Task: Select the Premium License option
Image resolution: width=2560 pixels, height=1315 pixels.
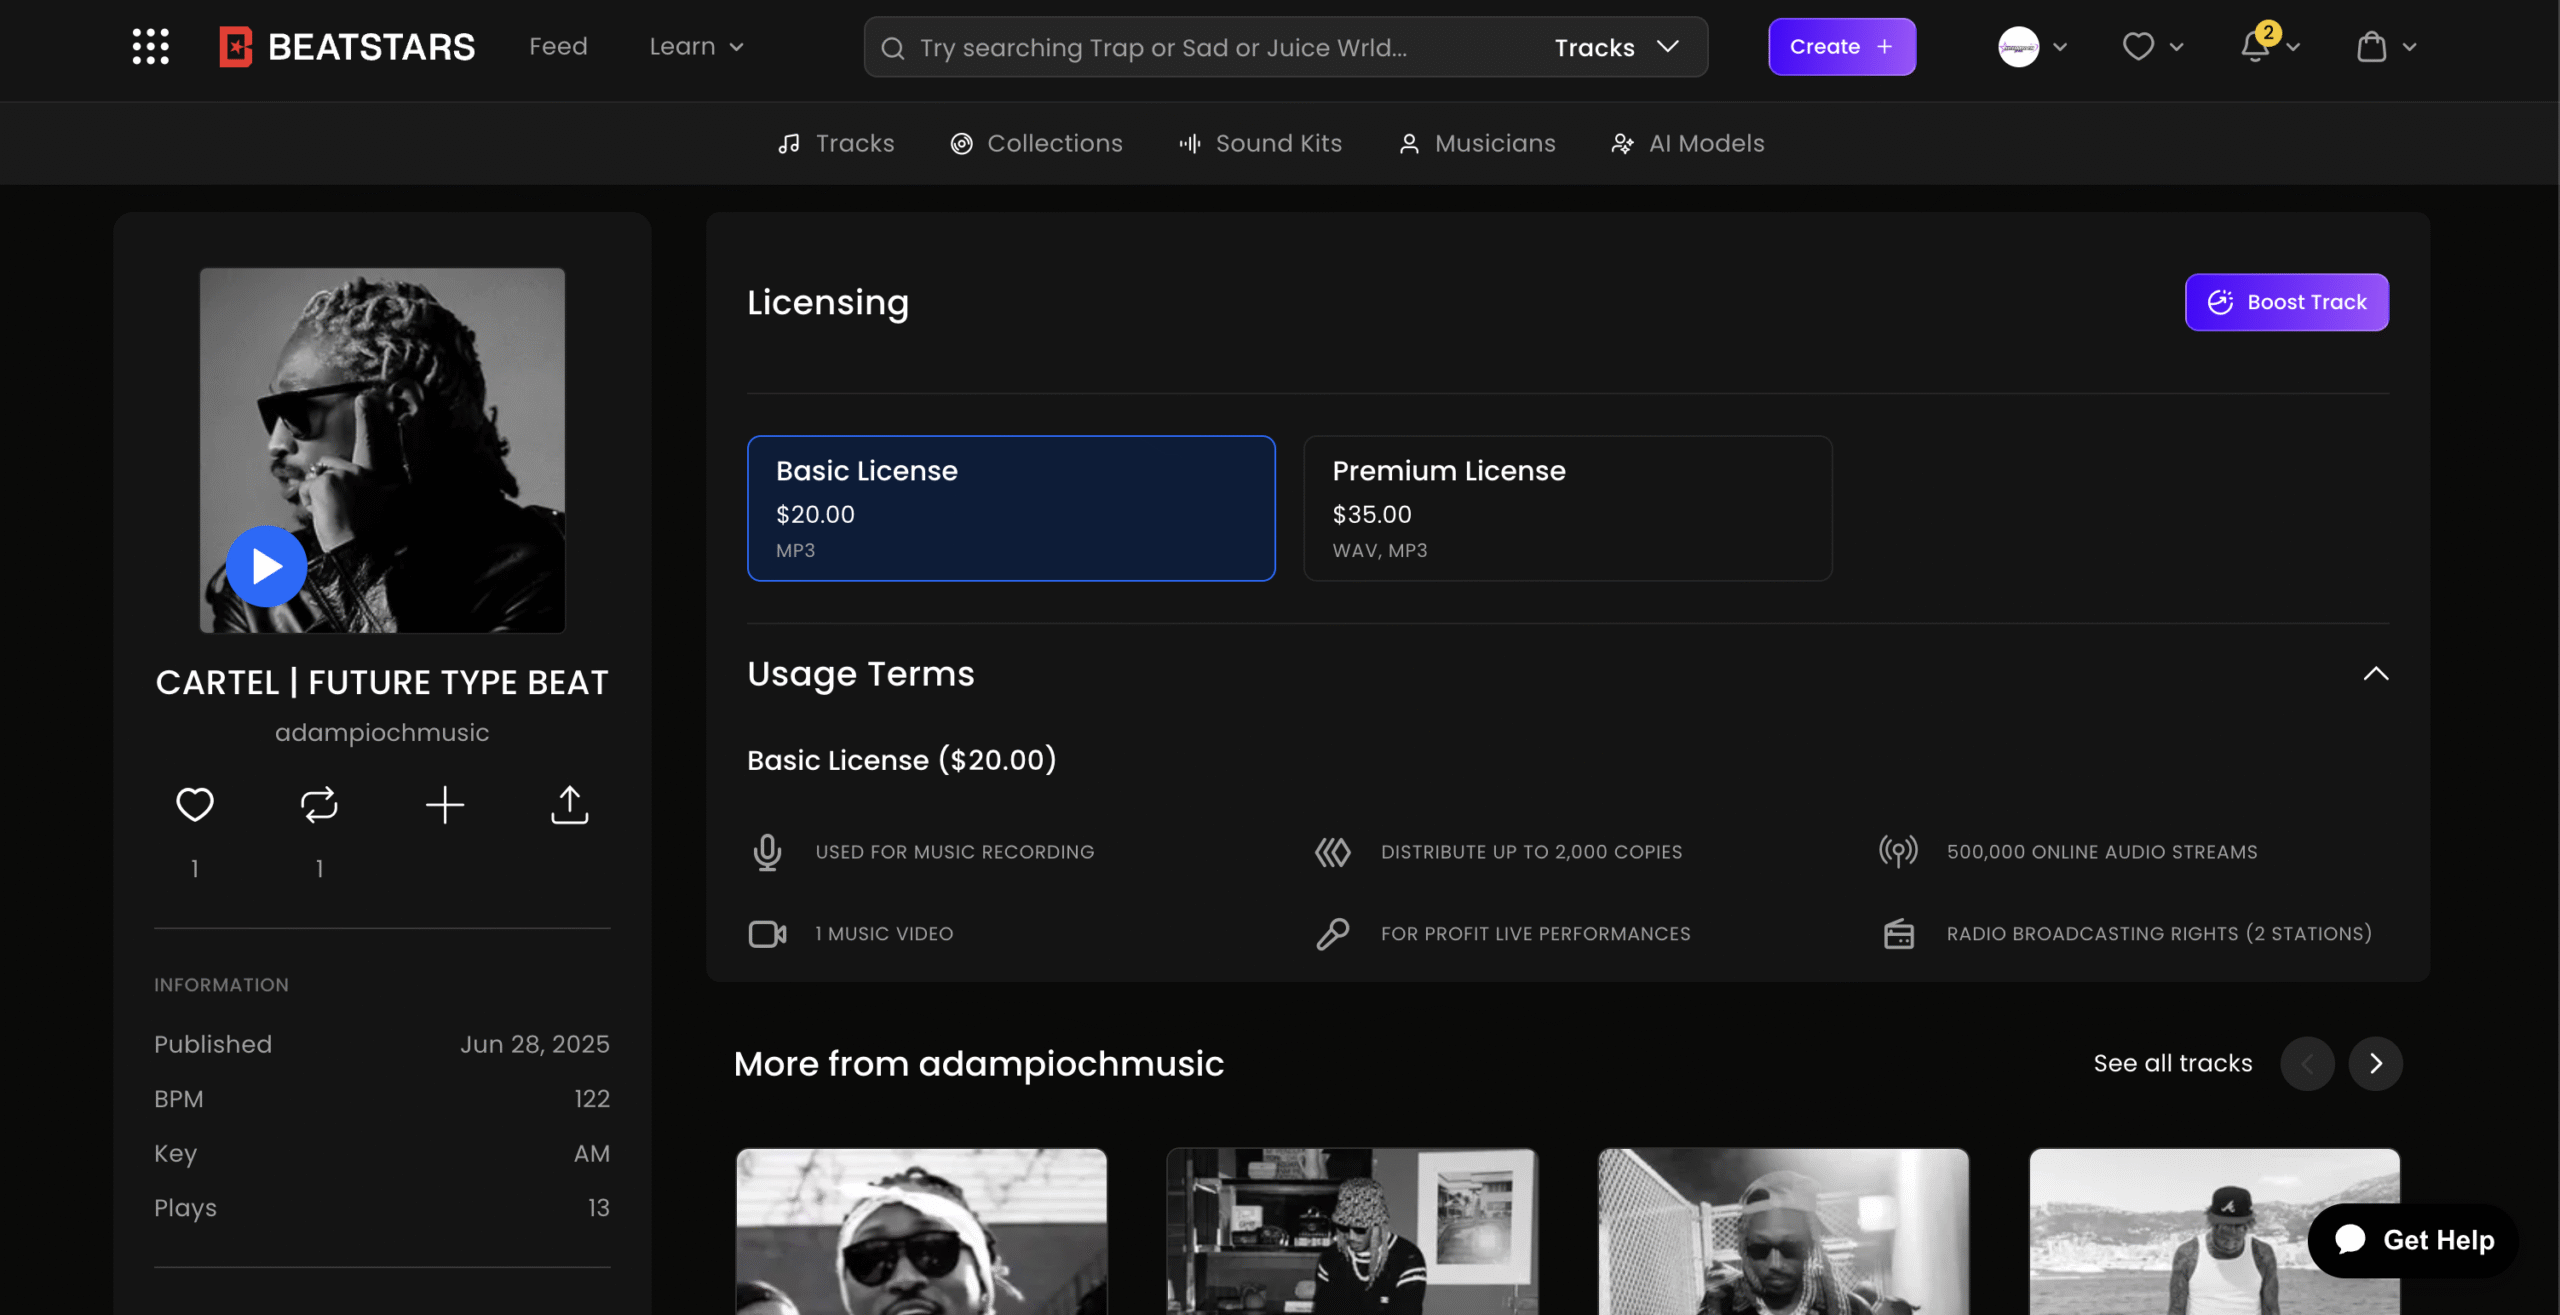Action: tap(1566, 508)
